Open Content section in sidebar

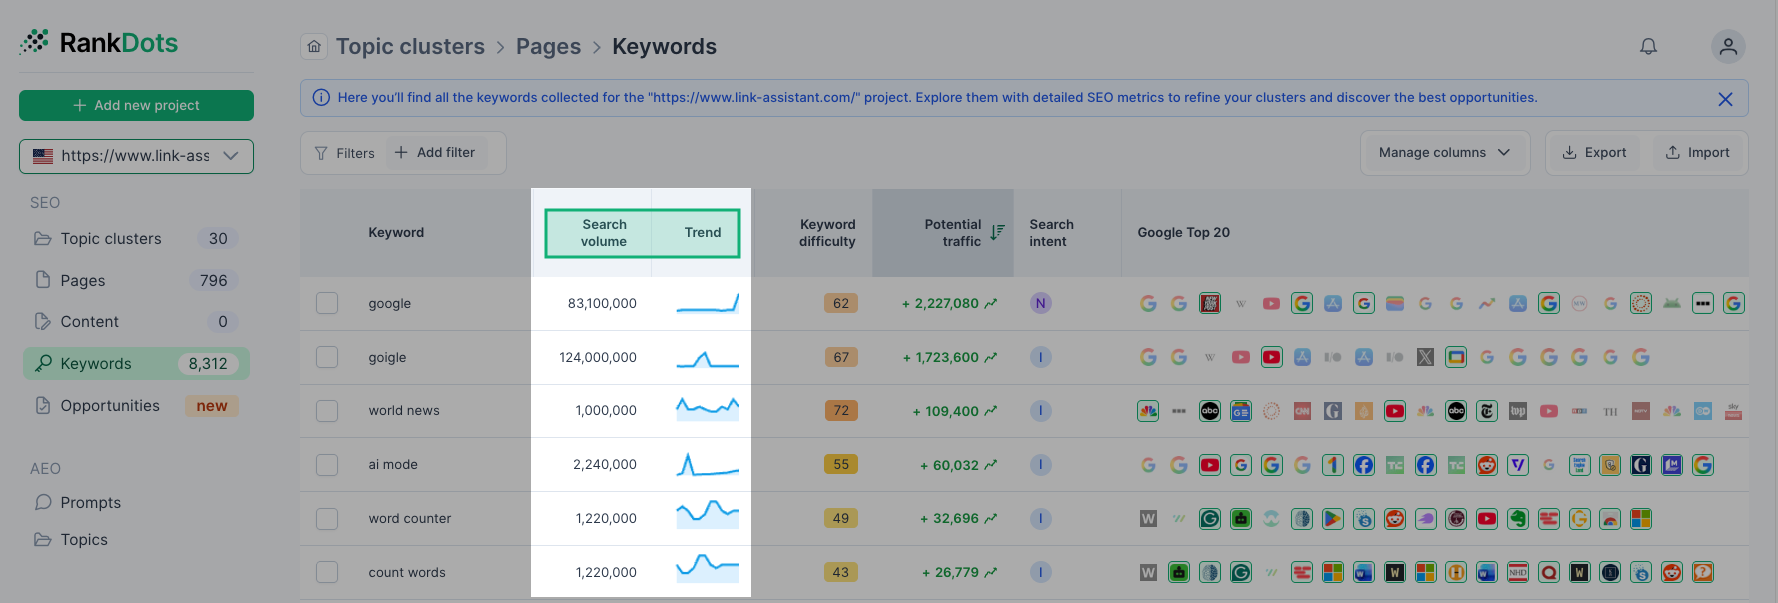click(136, 321)
